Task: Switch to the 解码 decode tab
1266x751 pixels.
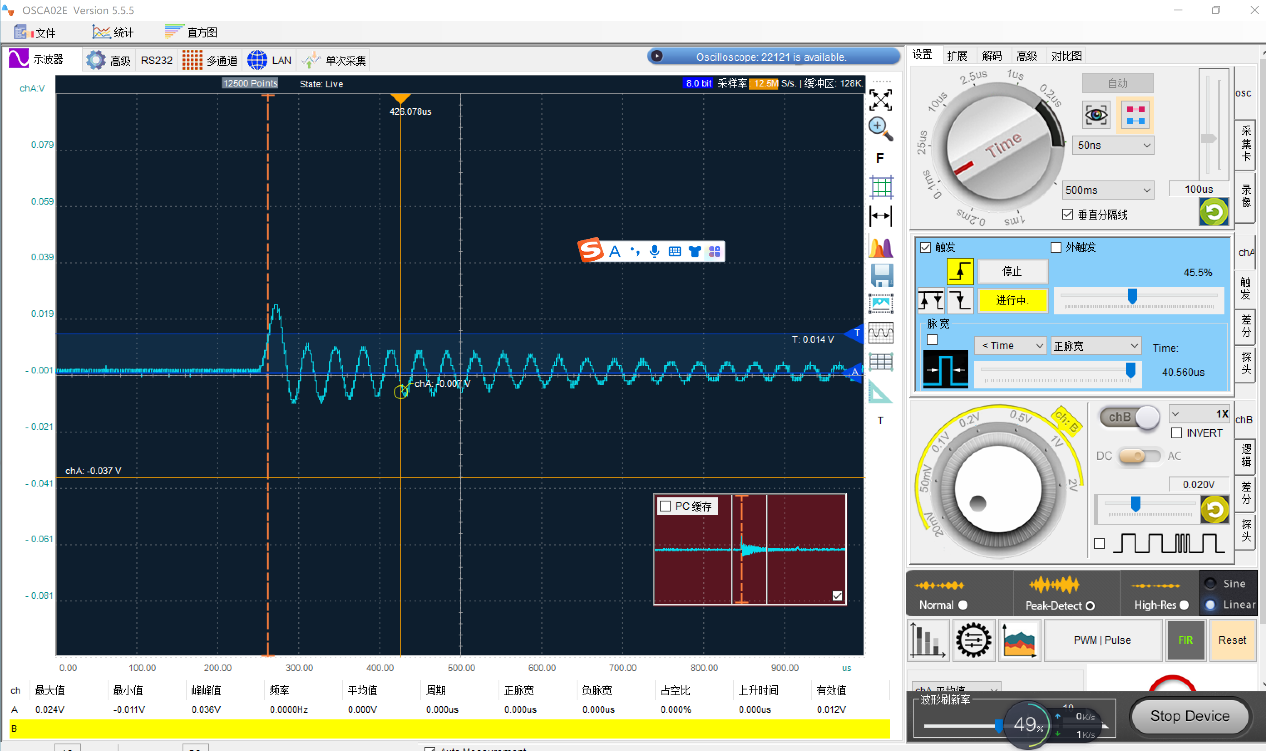Action: [x=991, y=56]
